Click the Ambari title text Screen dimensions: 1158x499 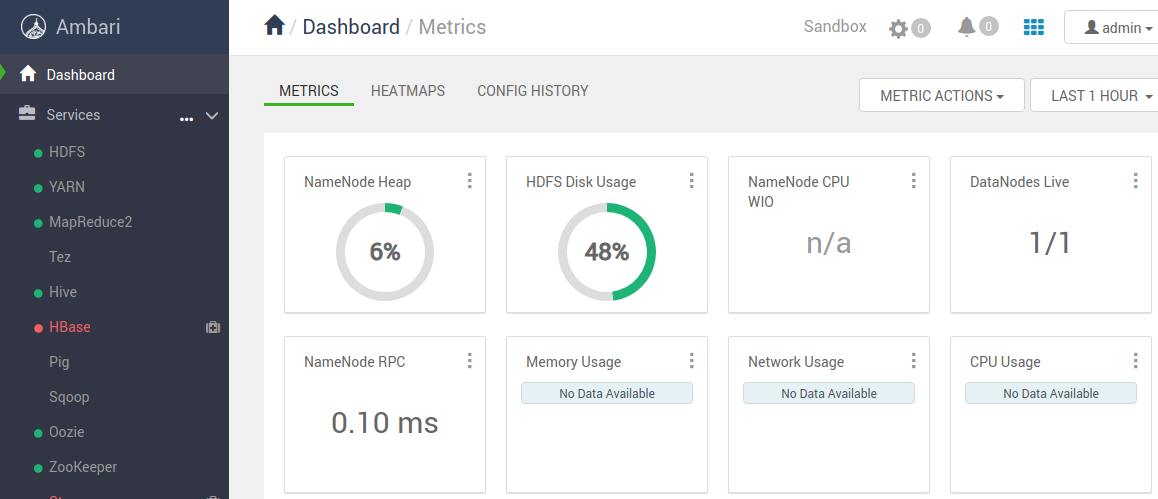pyautogui.click(x=88, y=27)
